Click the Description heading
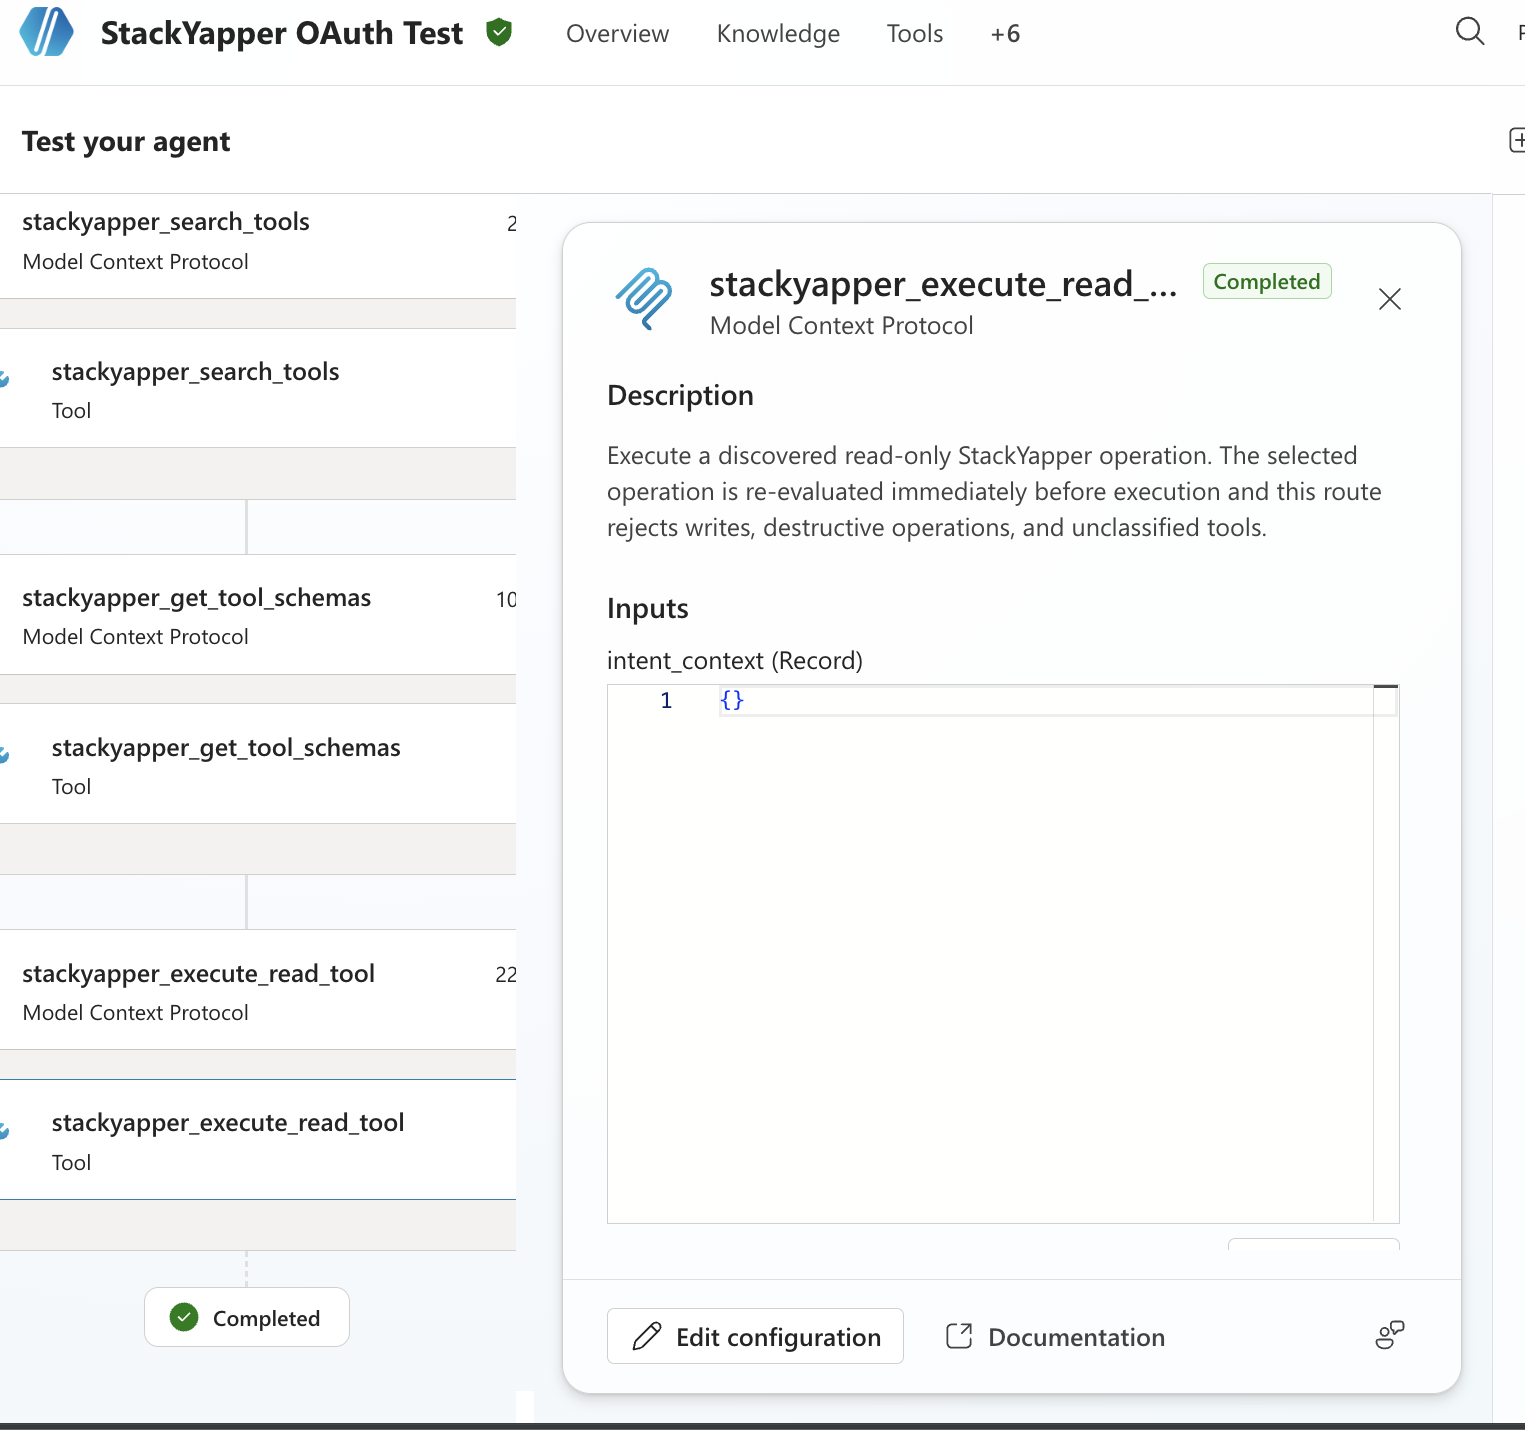Viewport: 1525px width, 1430px height. coord(680,395)
